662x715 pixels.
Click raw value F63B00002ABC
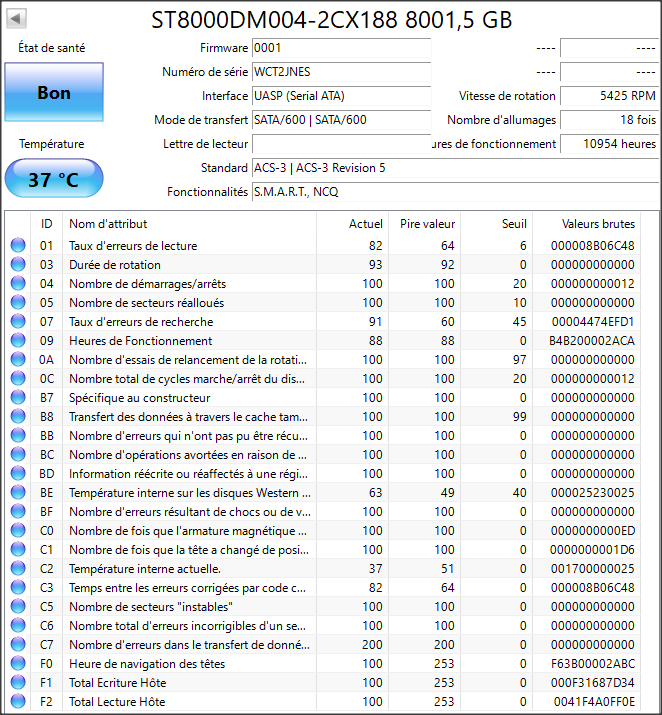pos(593,664)
